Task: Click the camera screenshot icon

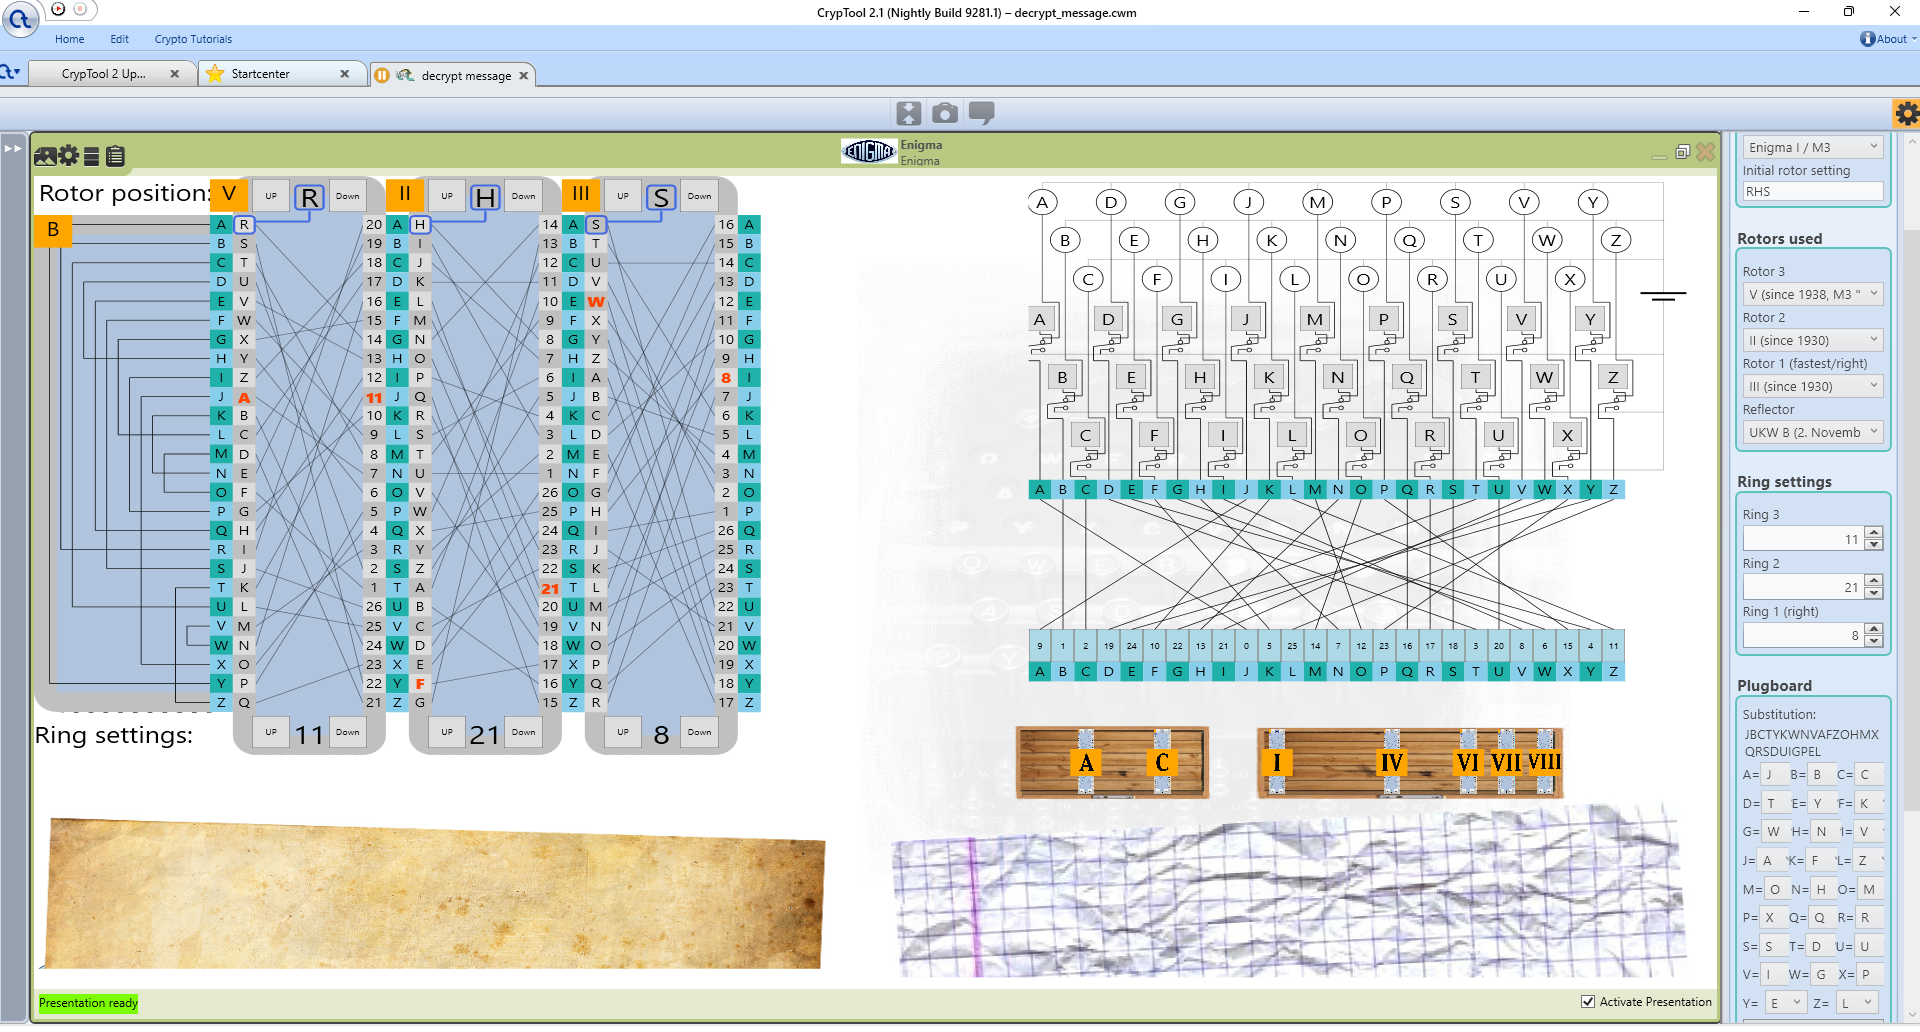Action: (x=944, y=113)
